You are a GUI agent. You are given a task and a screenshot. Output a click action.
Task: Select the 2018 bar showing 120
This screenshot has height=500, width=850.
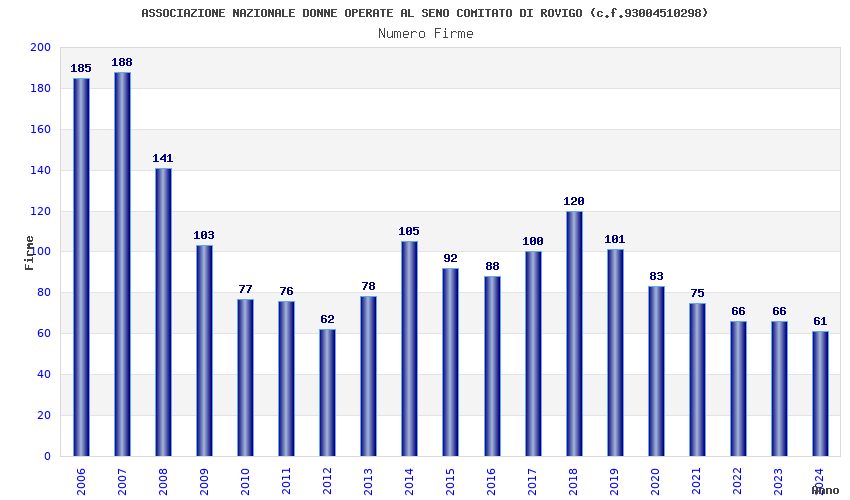574,334
